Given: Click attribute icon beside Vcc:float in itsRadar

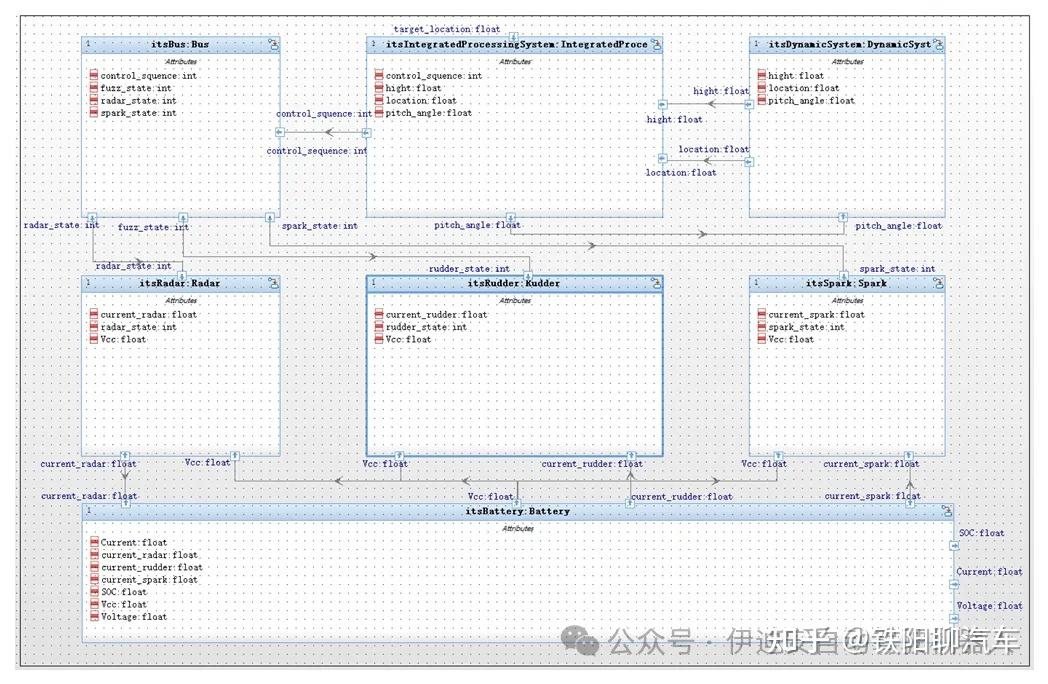Looking at the screenshot, I should (94, 339).
